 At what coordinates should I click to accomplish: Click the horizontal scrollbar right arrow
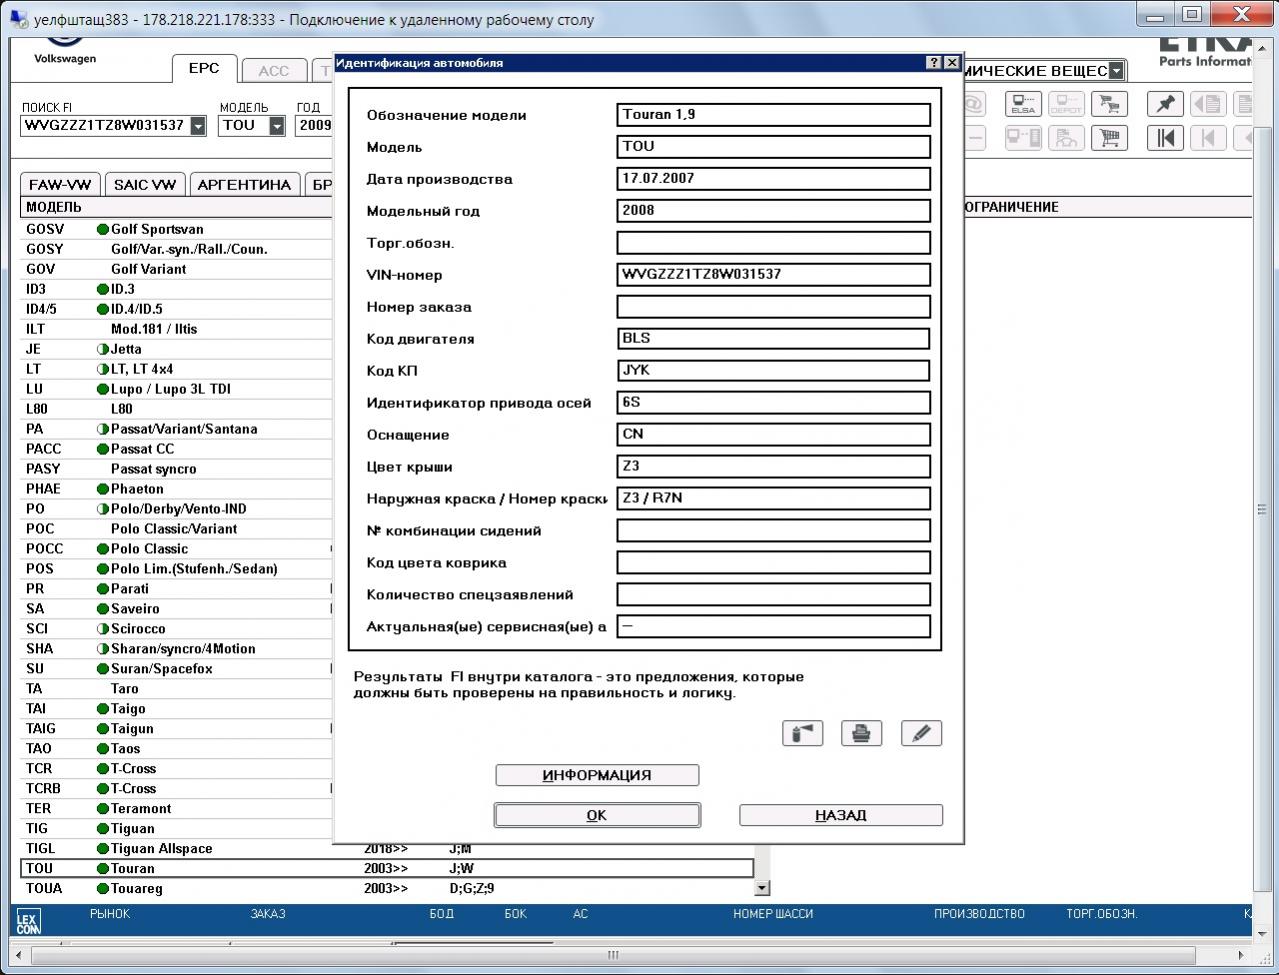[1243, 955]
